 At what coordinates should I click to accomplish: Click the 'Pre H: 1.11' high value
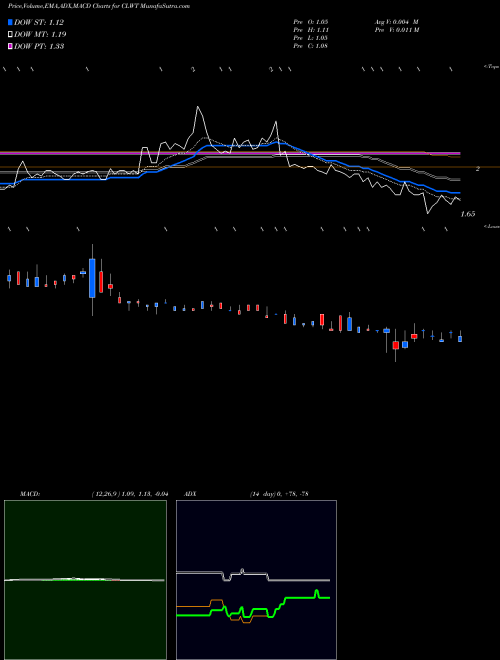coord(311,30)
